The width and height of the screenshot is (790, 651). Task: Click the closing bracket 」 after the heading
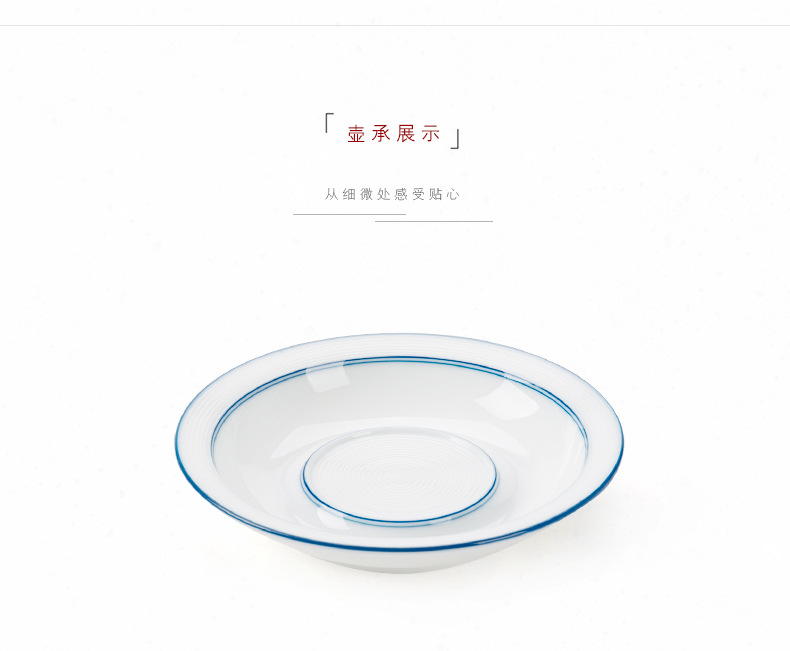point(455,139)
